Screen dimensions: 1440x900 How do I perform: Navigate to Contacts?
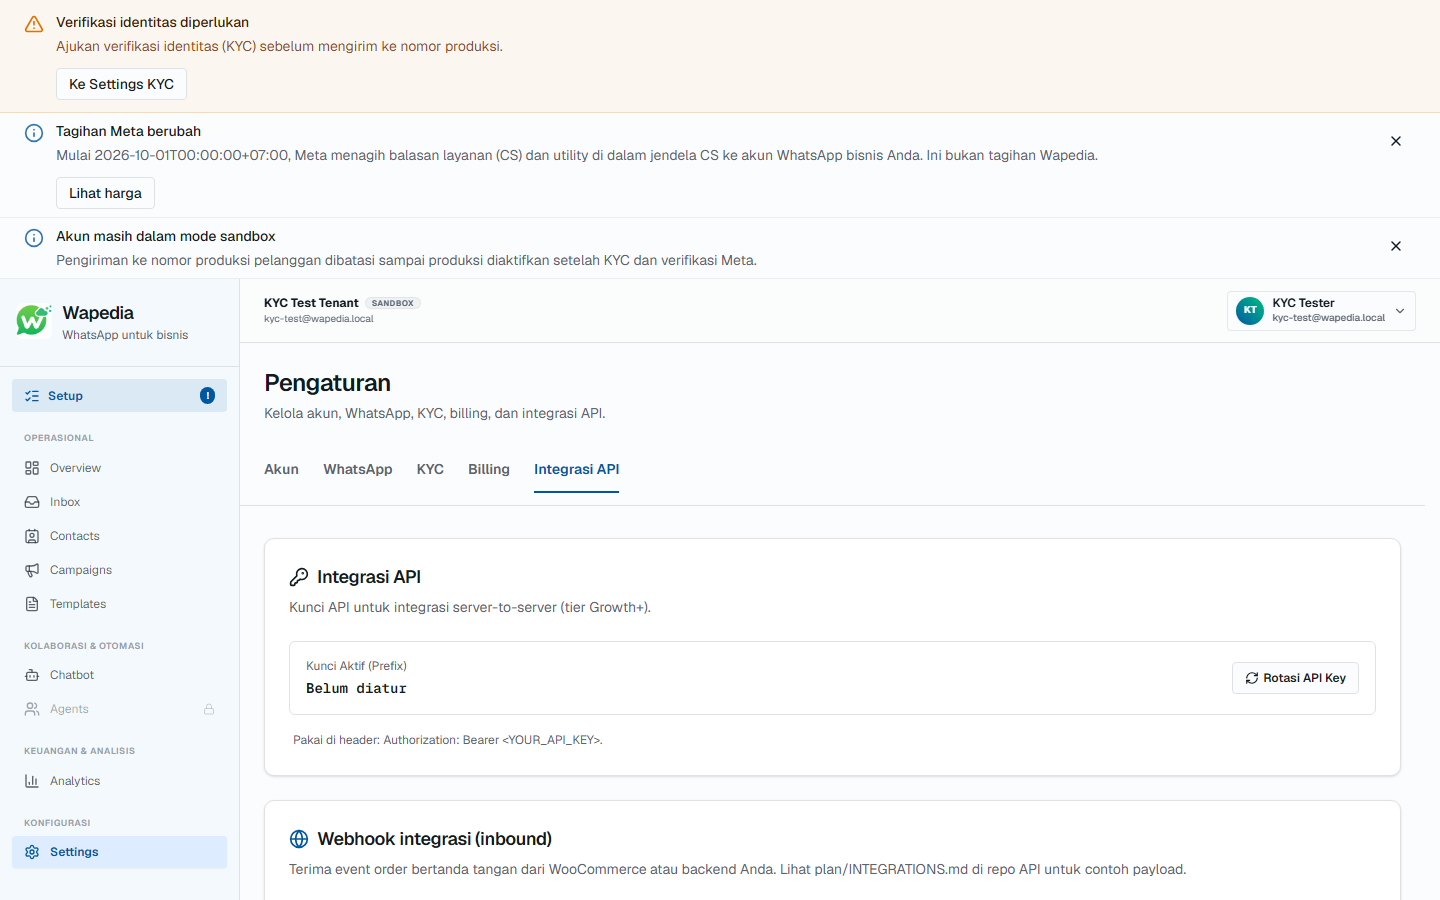(119, 536)
